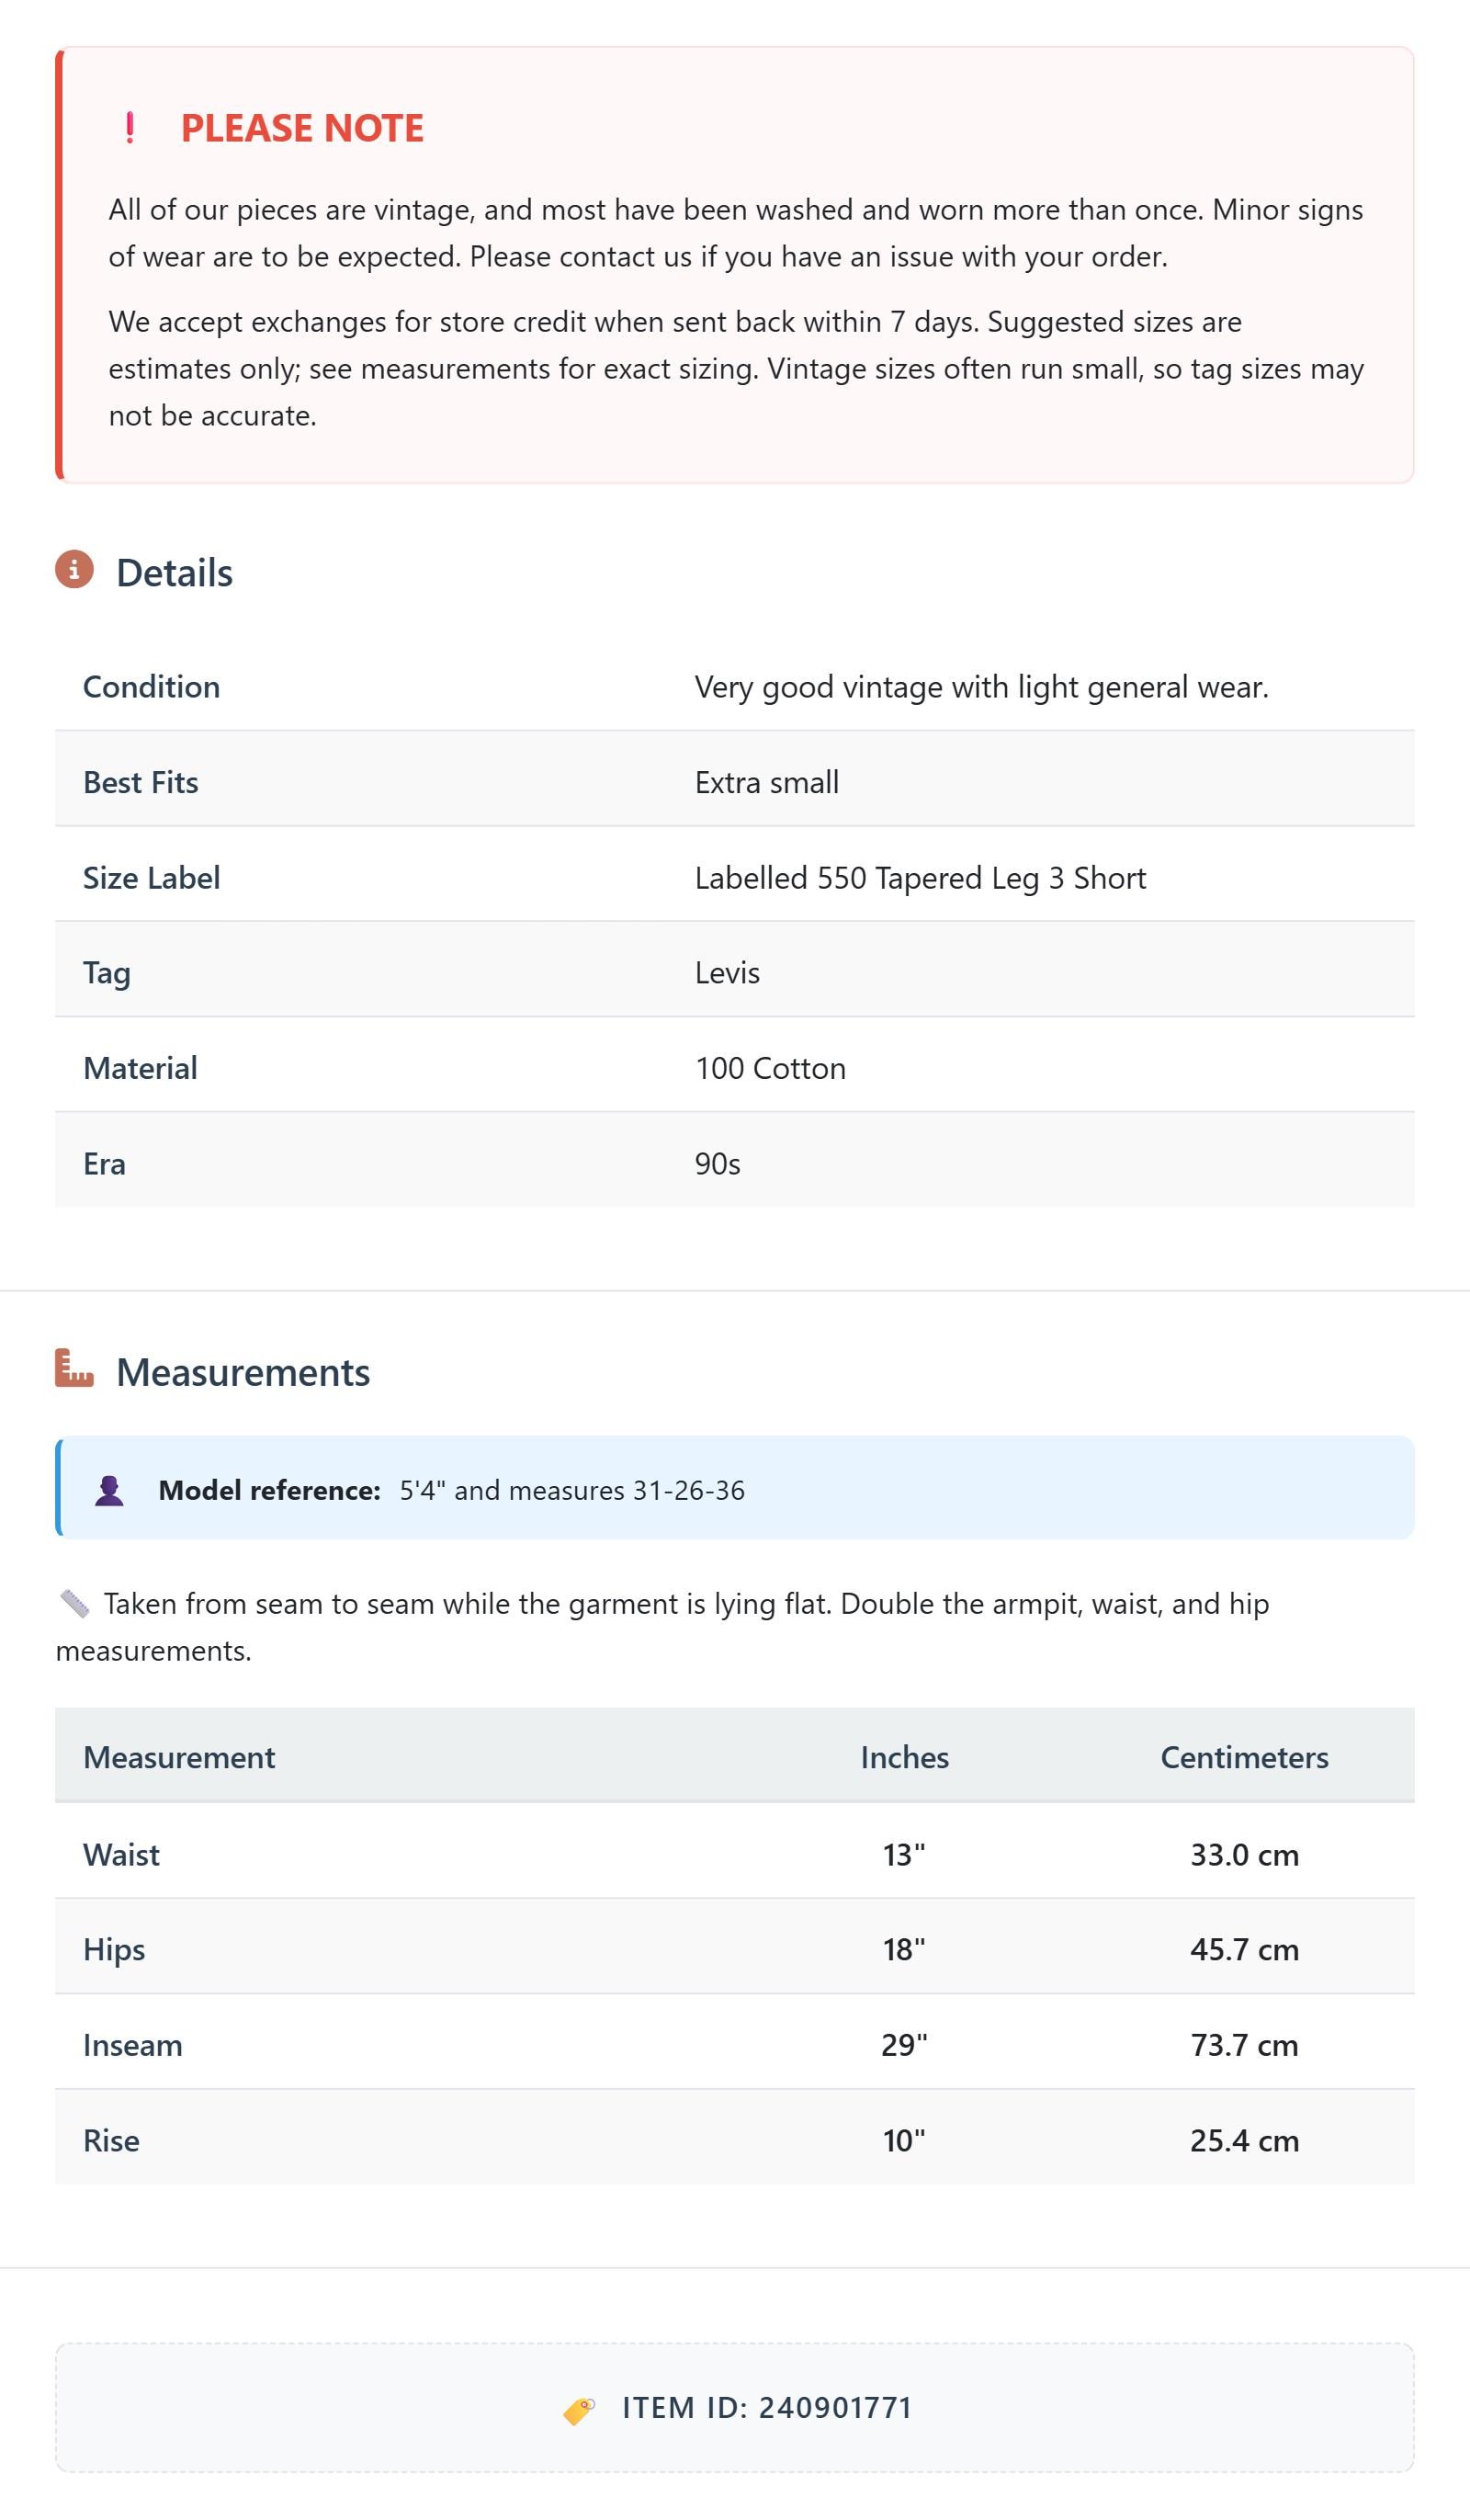Click the 90s era value
The height and width of the screenshot is (2520, 1470).
[718, 1164]
